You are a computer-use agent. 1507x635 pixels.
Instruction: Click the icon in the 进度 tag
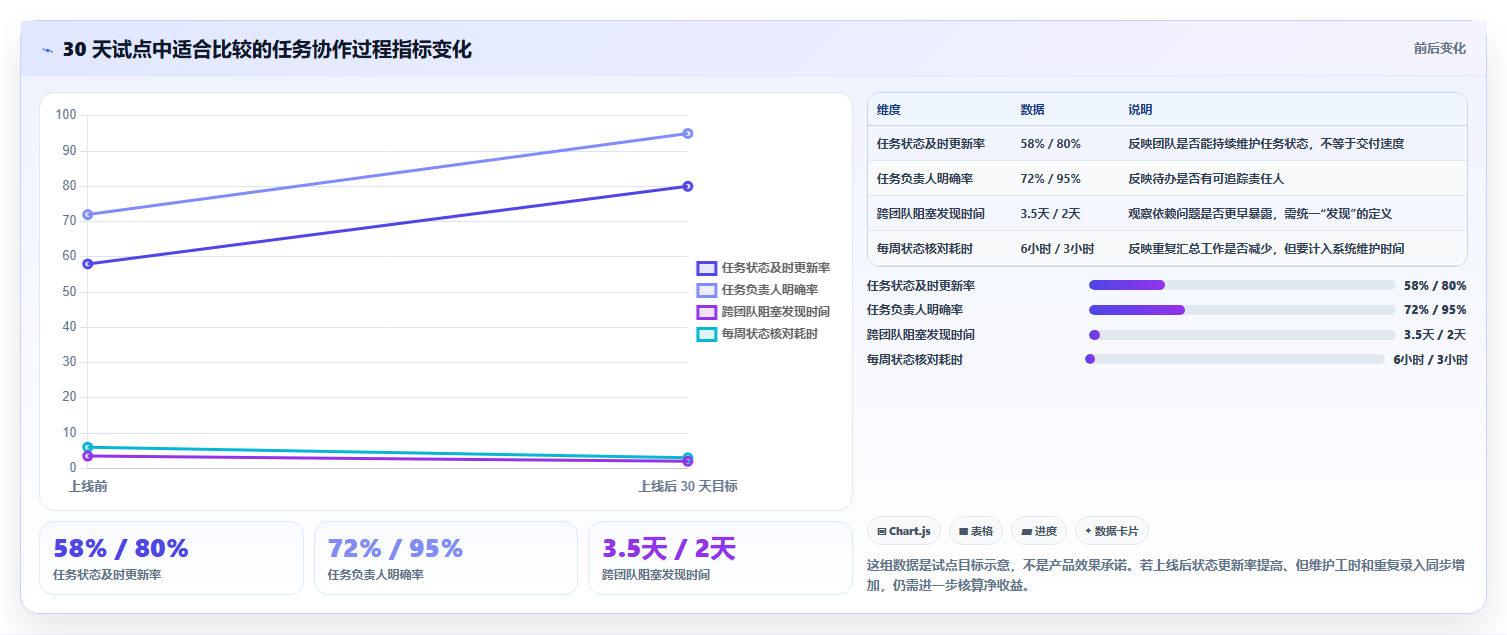click(x=1026, y=532)
